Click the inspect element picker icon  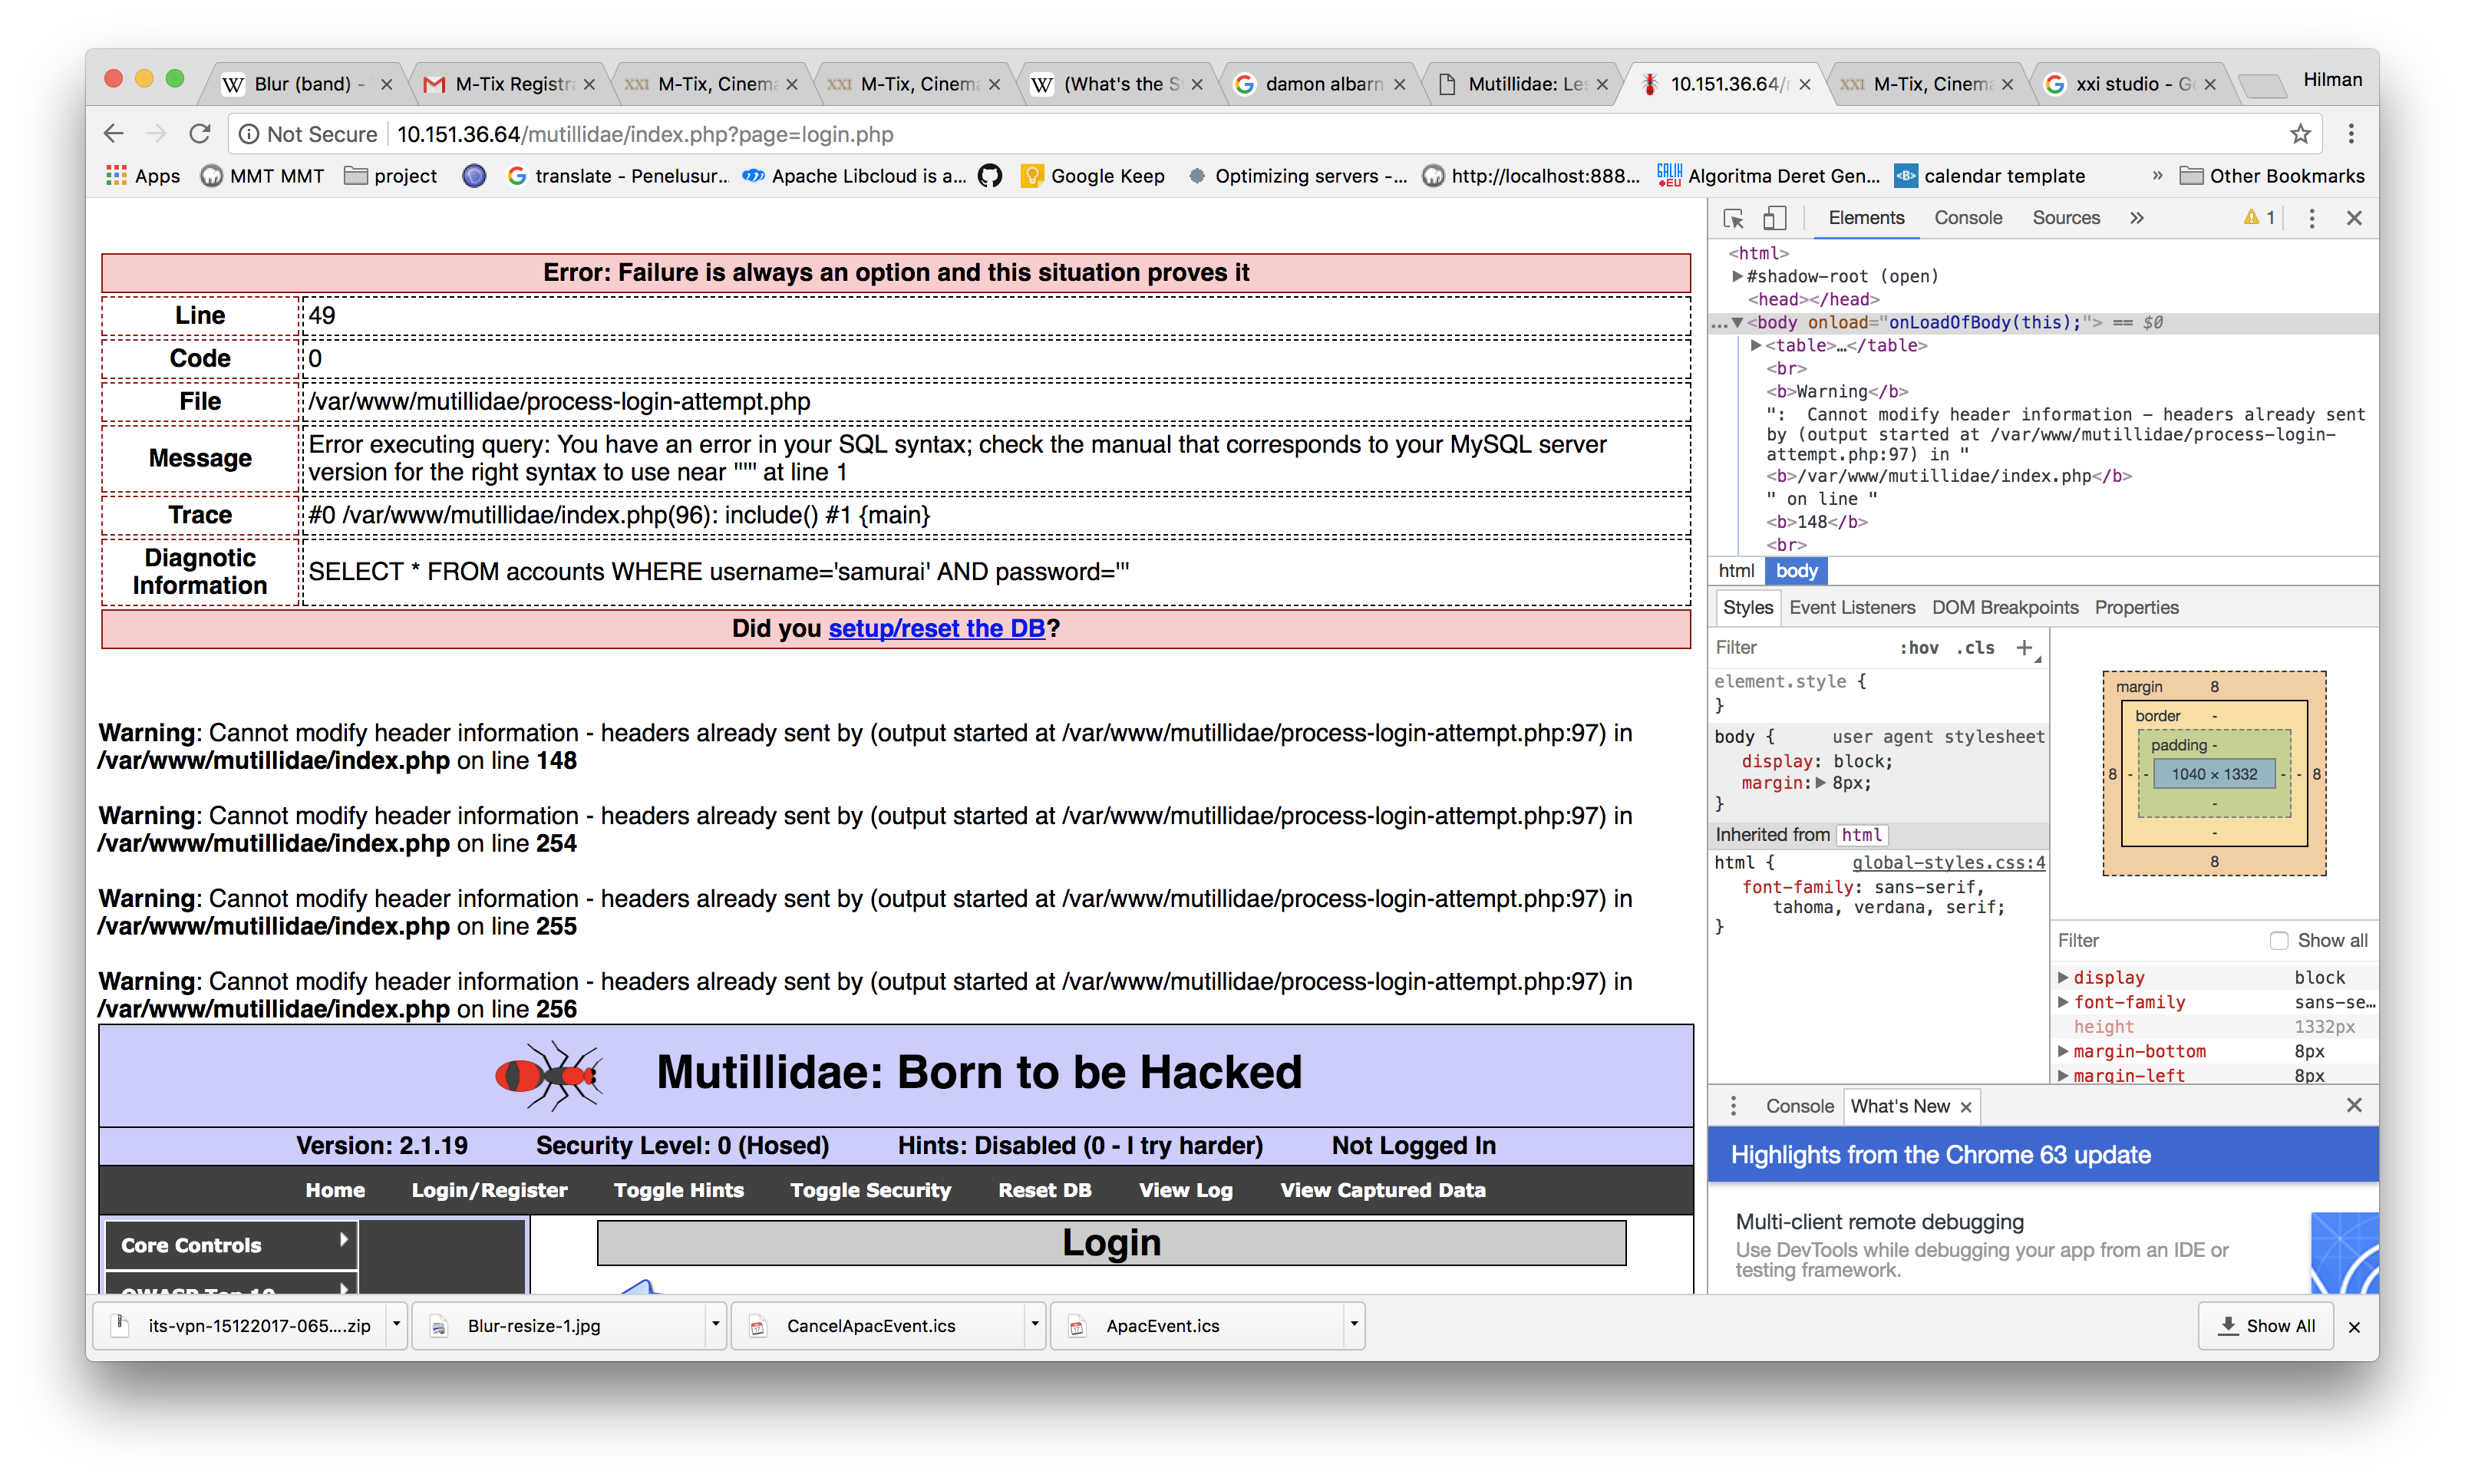point(1733,218)
